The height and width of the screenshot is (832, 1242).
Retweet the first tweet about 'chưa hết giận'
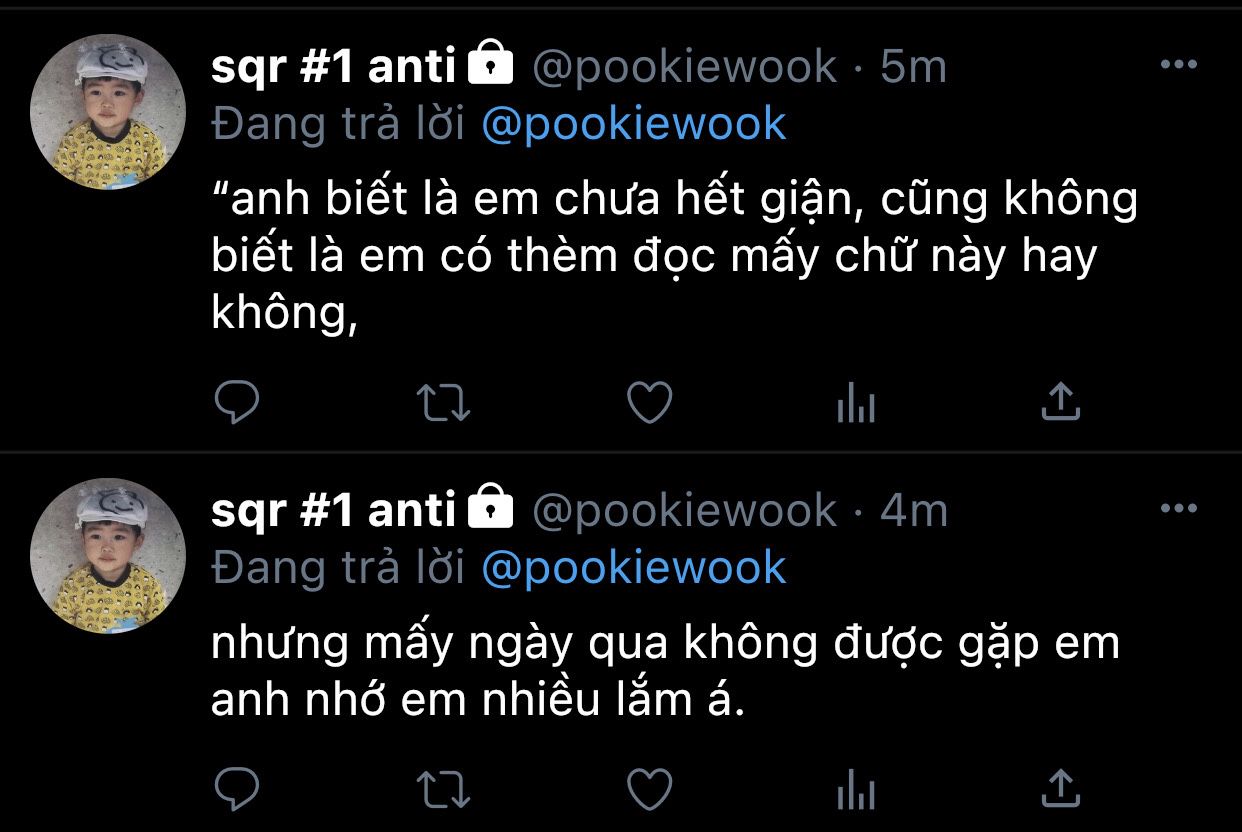click(x=443, y=402)
